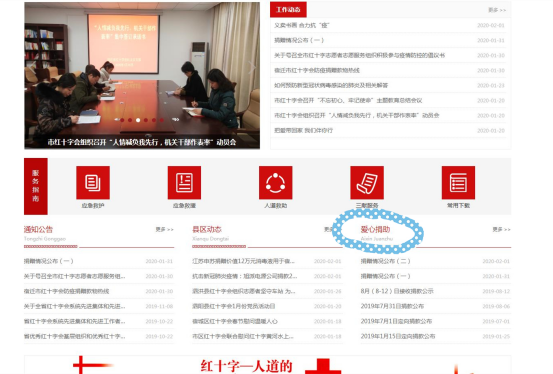The image size is (553, 374).
Task: Select the highlighted white carousel dot
Action: (x=138, y=120)
